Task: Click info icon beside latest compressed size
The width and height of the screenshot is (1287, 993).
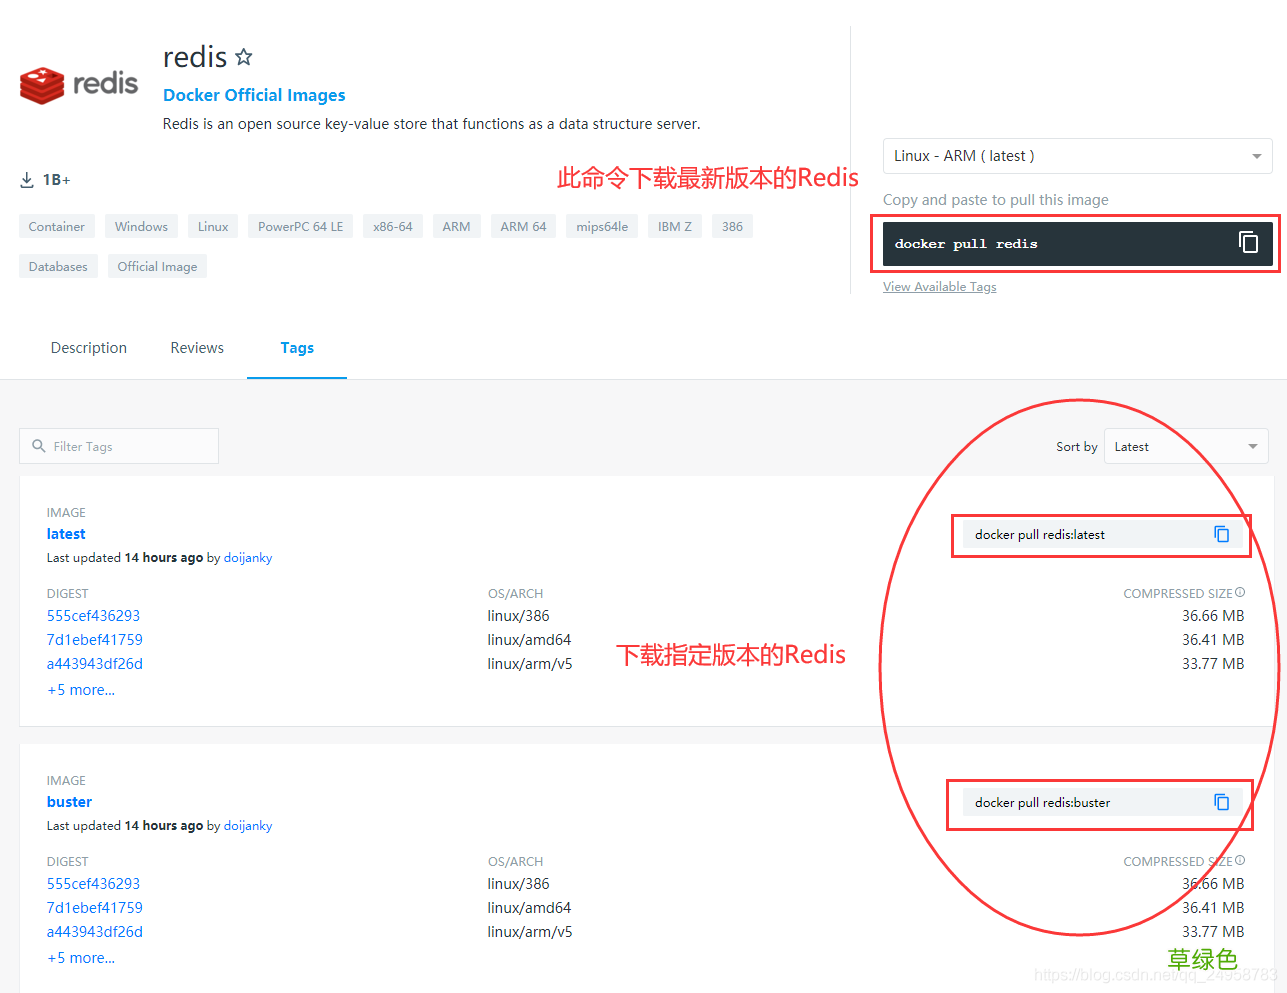Action: [x=1240, y=593]
